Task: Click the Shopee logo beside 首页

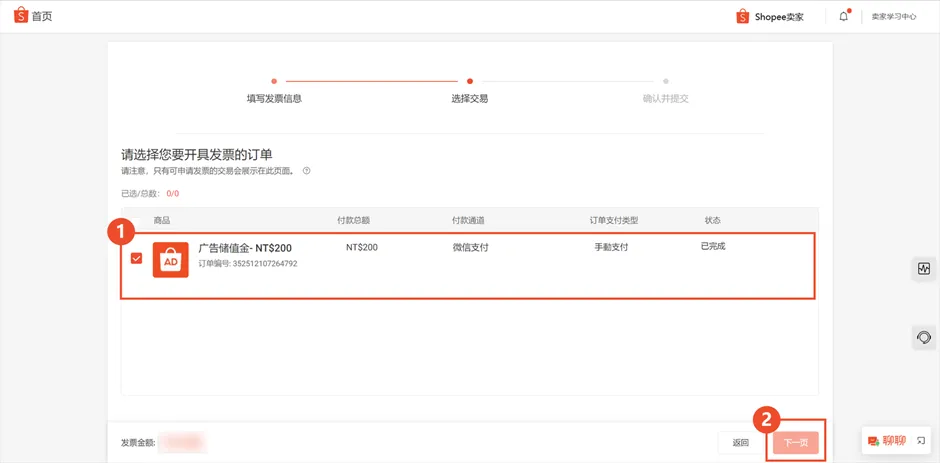Action: (21, 16)
